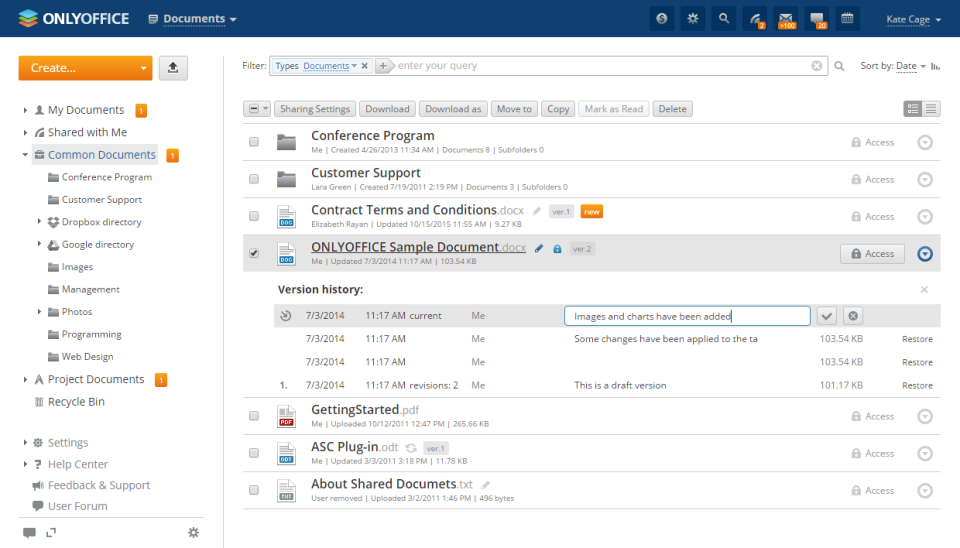The width and height of the screenshot is (960, 548).
Task: Select the GettingStarted.pdf checkbox
Action: (x=254, y=416)
